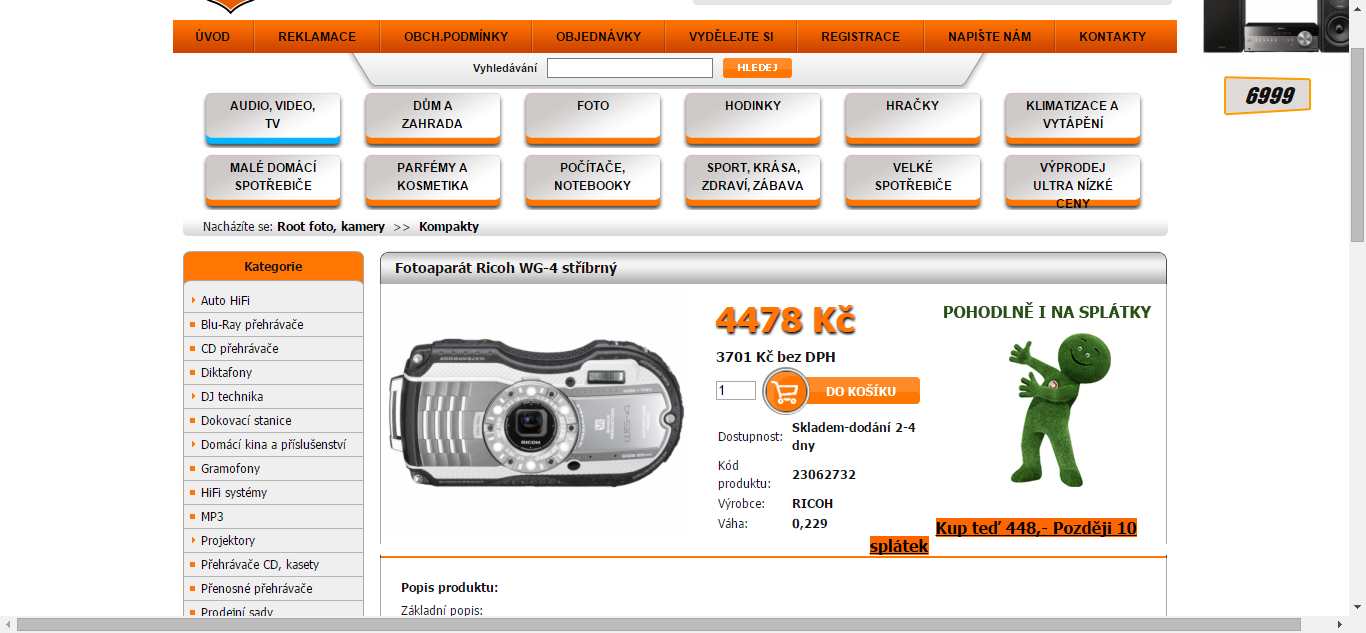Click the POHODLNĚ I NA SPLÁTKY heading
The image size is (1366, 633).
point(1047,312)
